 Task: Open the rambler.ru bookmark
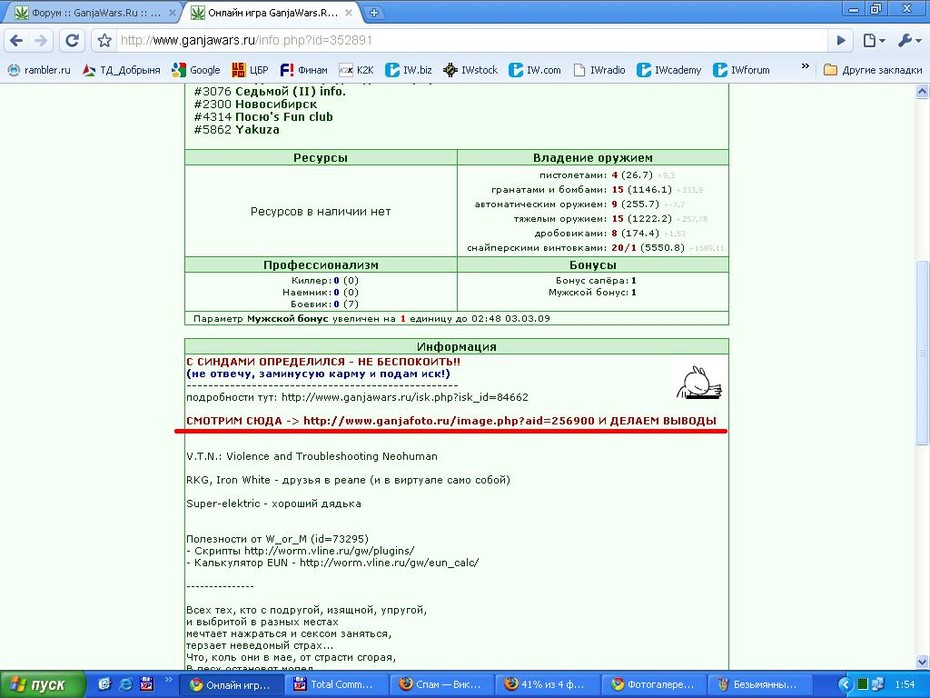(x=39, y=70)
